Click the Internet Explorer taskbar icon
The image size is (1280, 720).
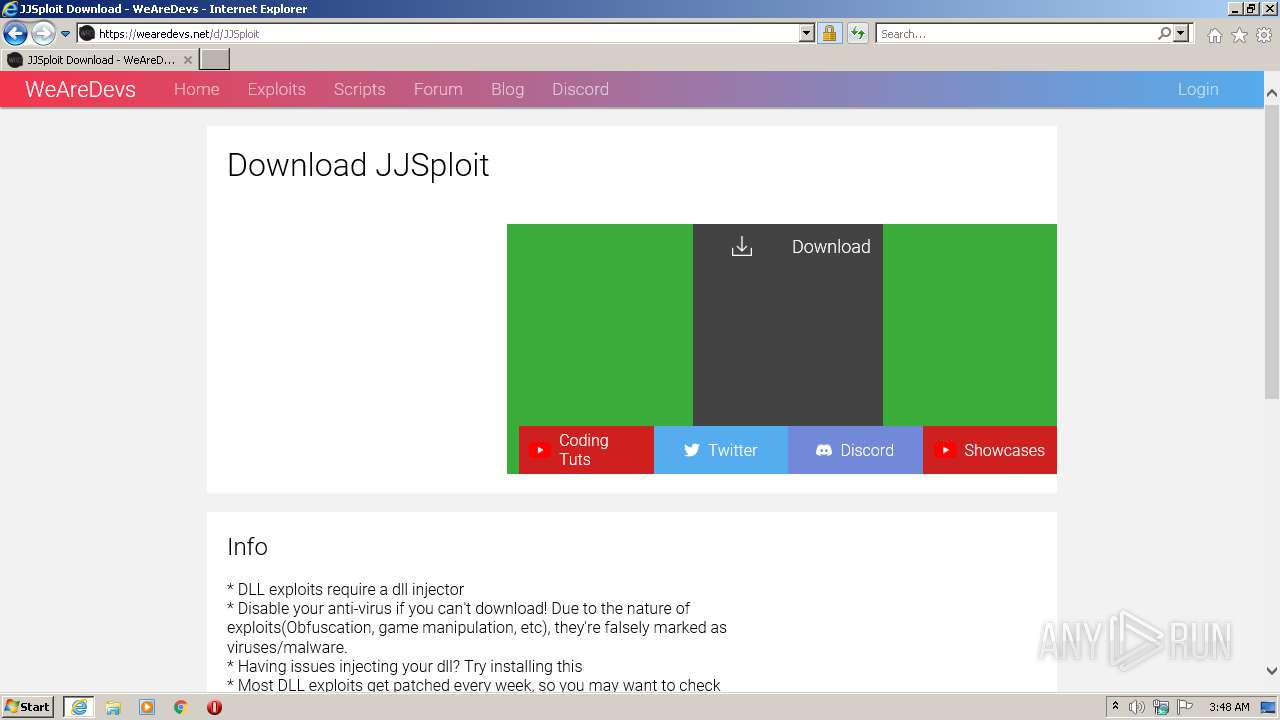tap(79, 707)
